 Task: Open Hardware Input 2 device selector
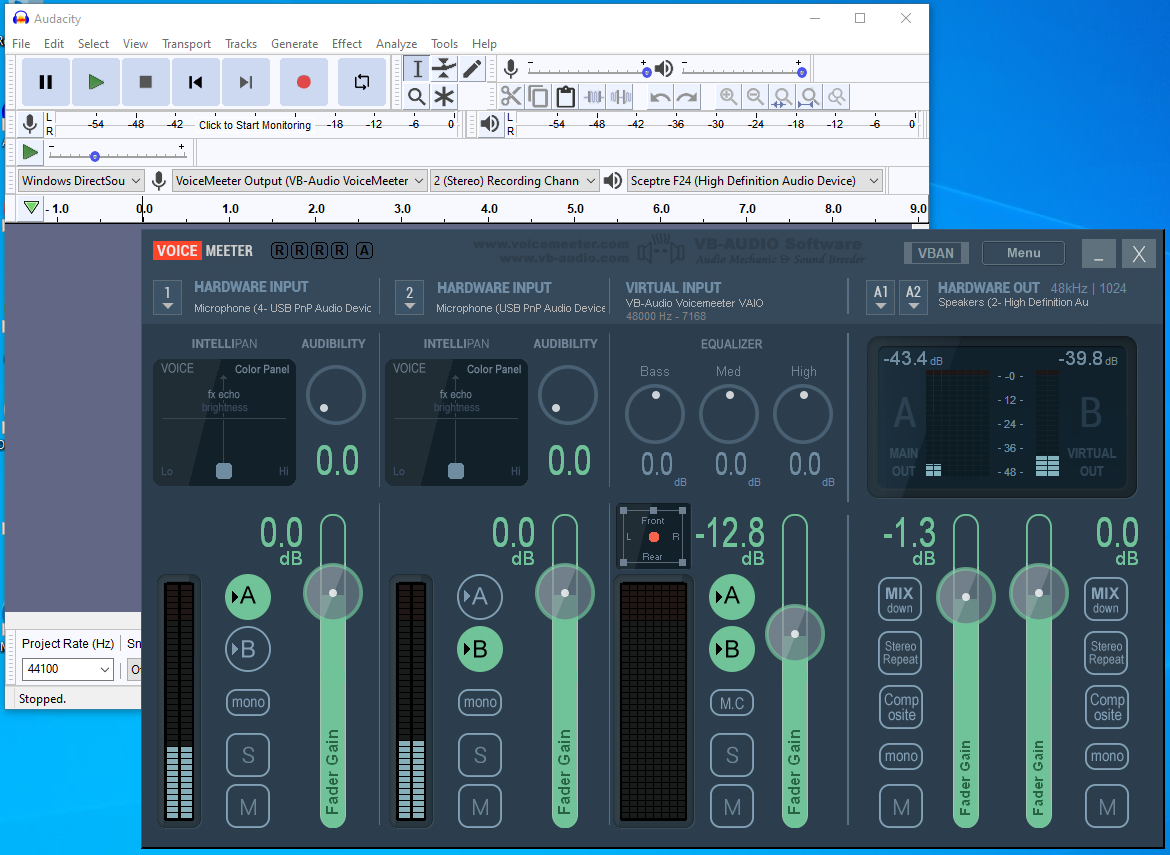tap(410, 297)
